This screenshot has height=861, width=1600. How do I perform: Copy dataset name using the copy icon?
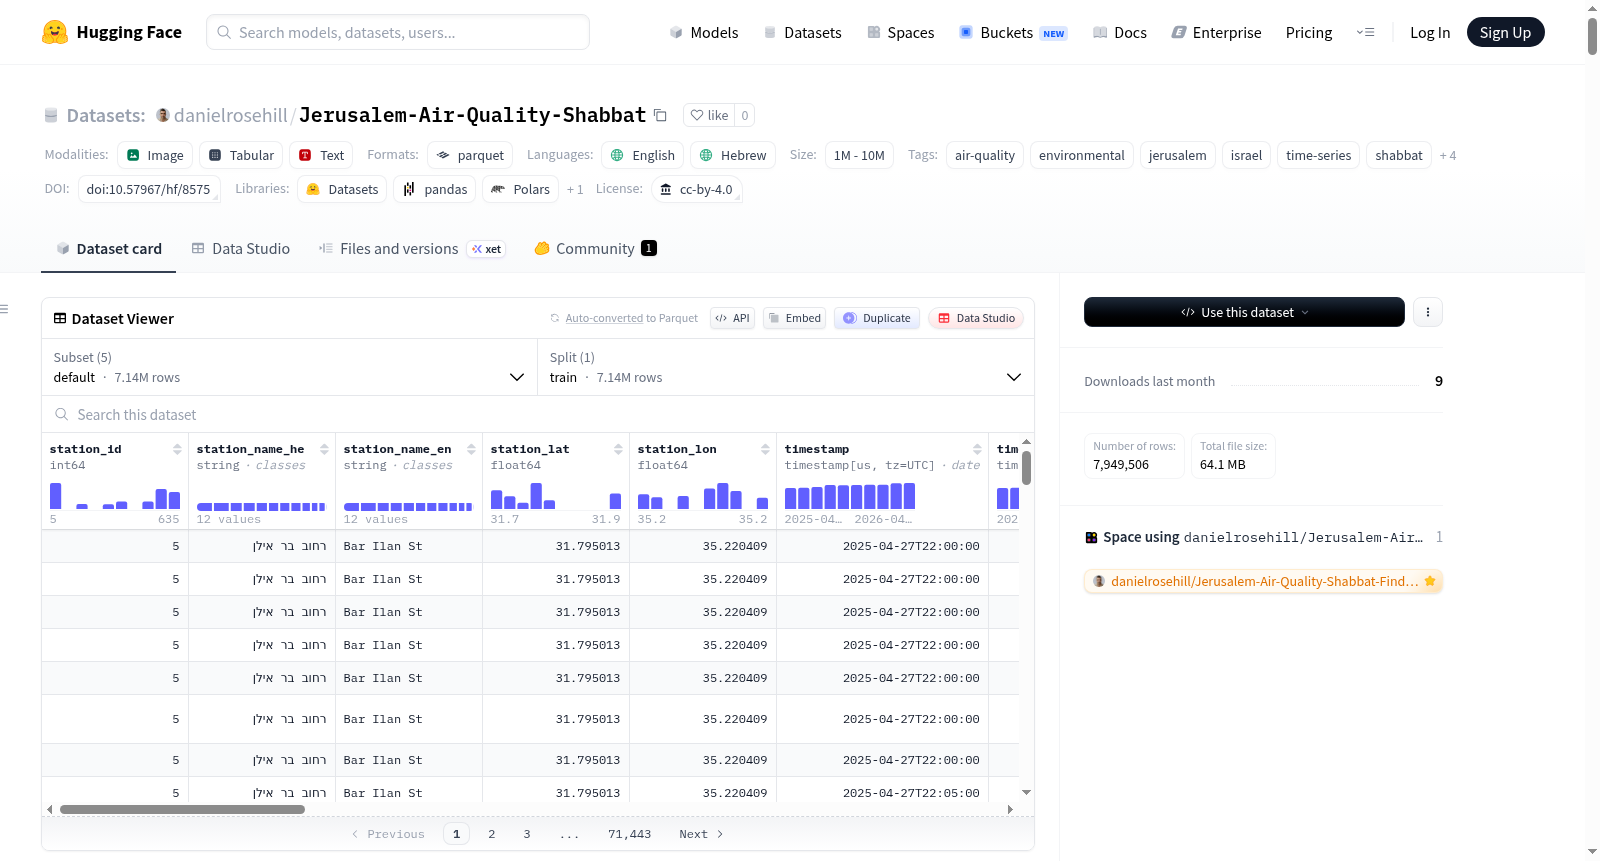pyautogui.click(x=660, y=115)
